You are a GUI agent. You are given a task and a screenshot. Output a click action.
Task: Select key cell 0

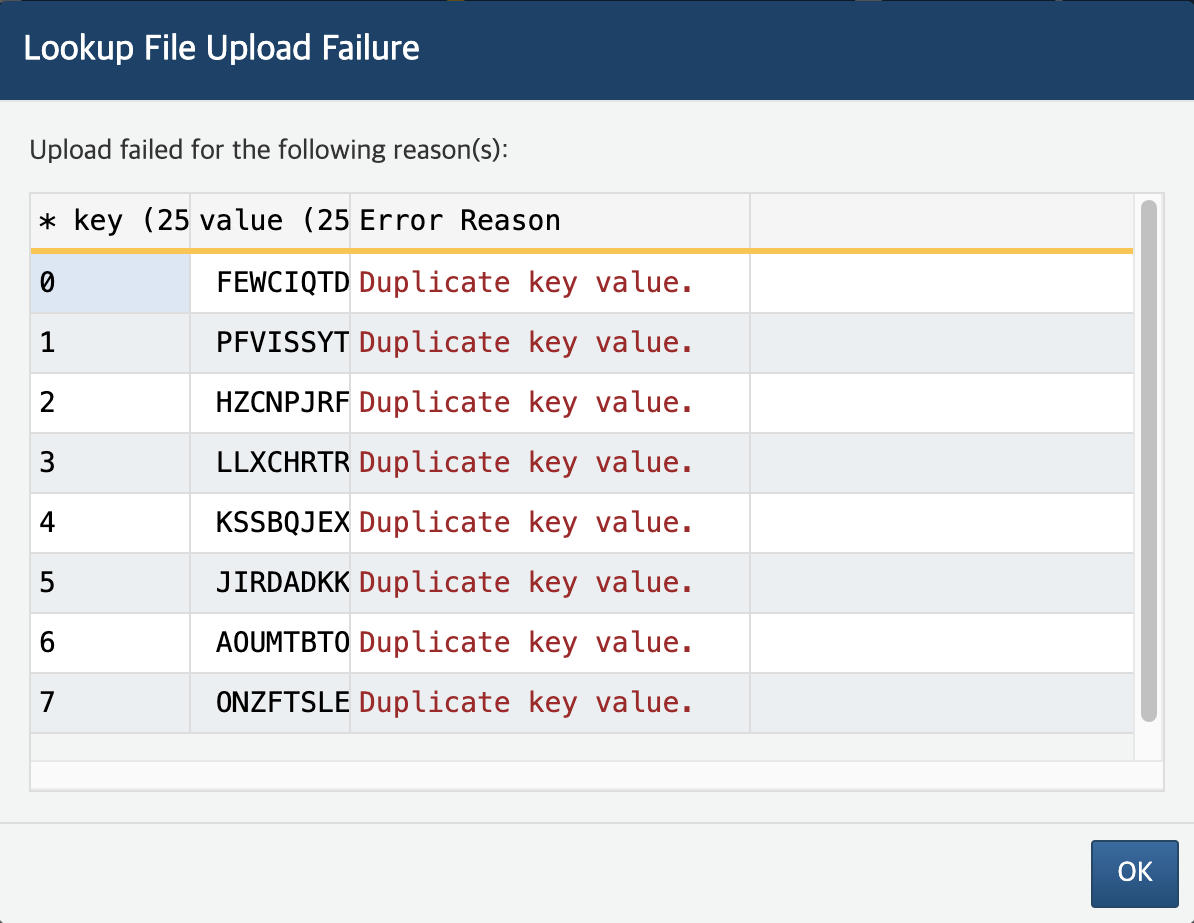coord(110,283)
